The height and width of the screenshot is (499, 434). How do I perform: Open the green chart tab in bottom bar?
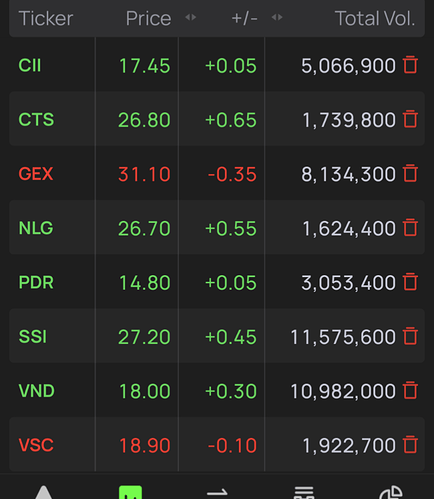click(x=130, y=492)
